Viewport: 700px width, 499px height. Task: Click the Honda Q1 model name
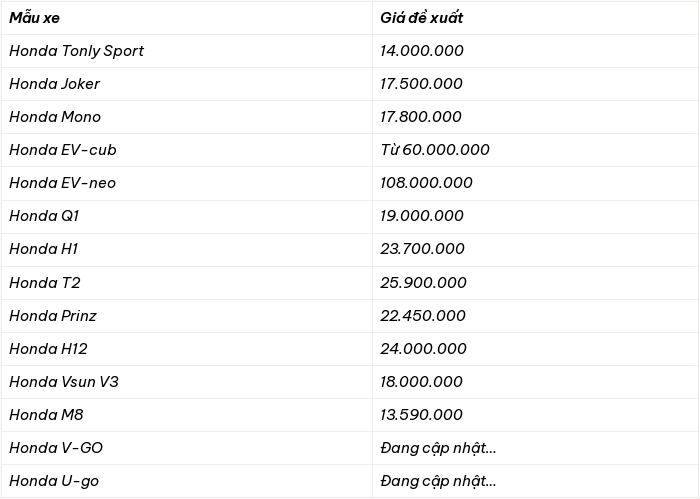click(44, 216)
